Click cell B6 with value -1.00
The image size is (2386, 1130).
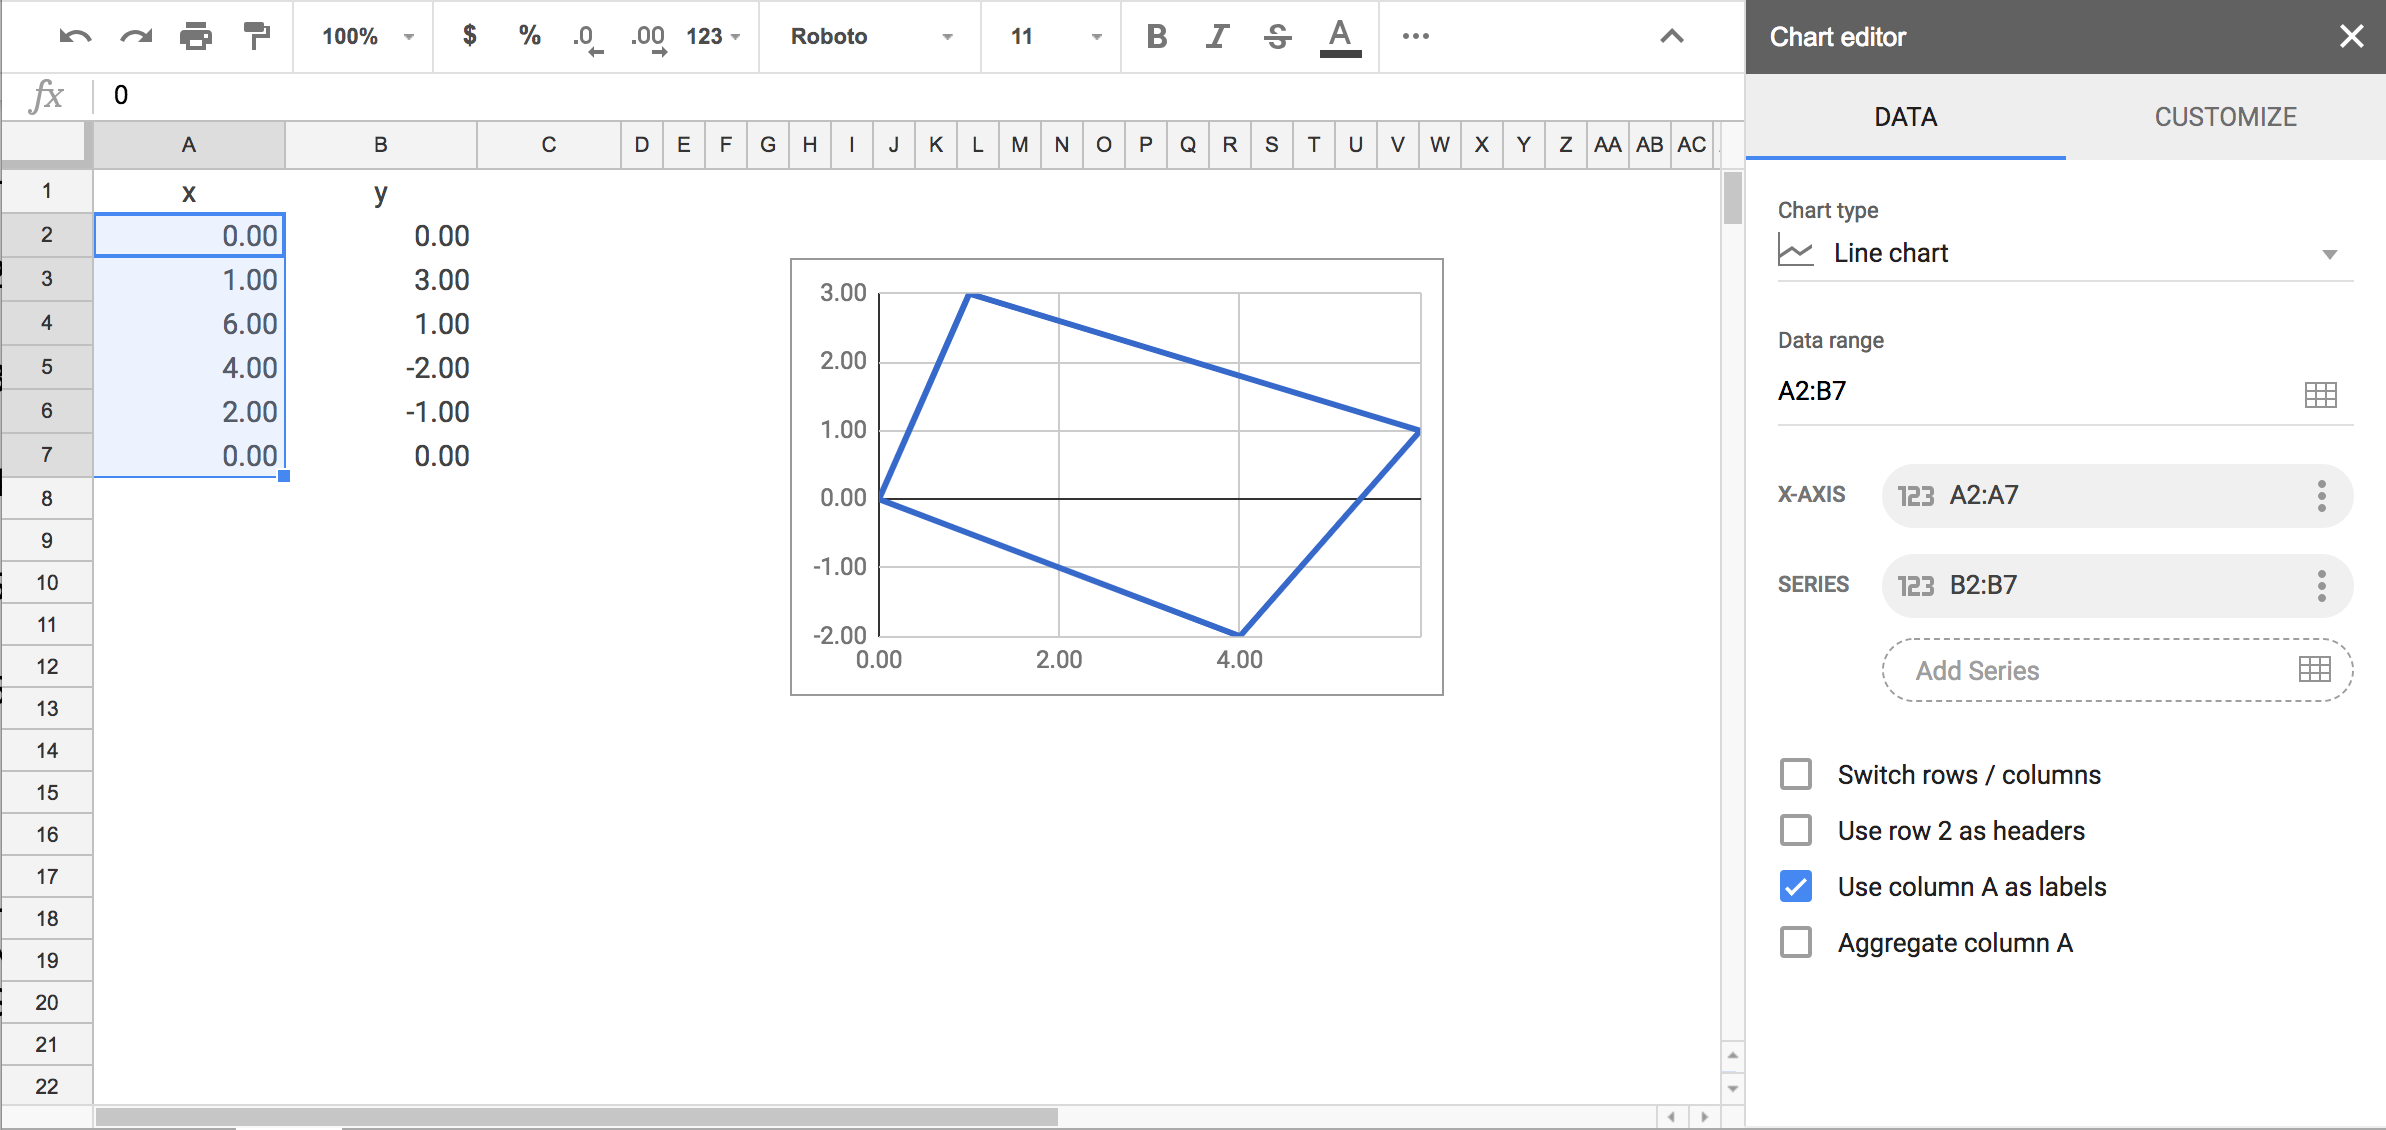pos(381,412)
